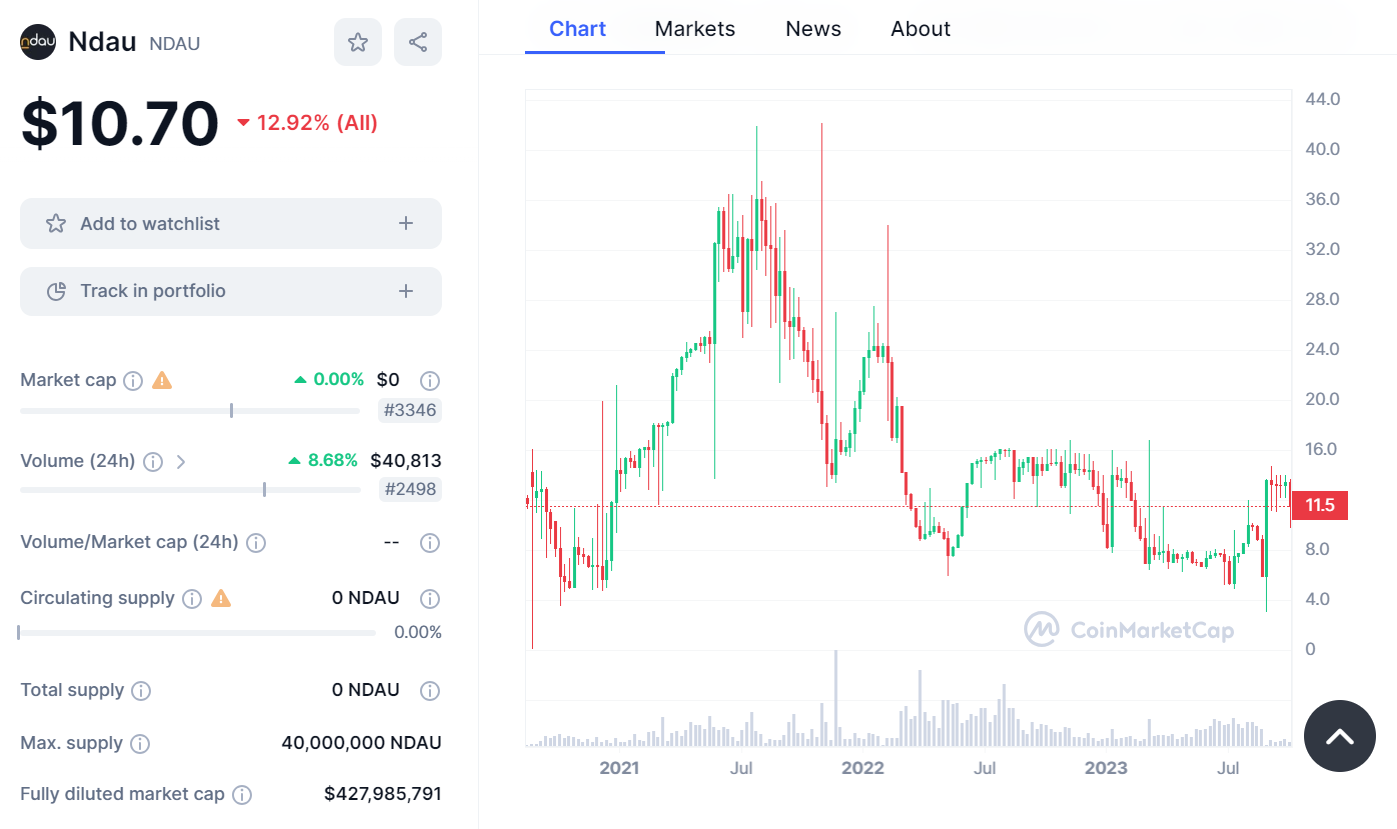Click the 12.92% (All) price change indicator
This screenshot has width=1397, height=829.
click(x=308, y=123)
